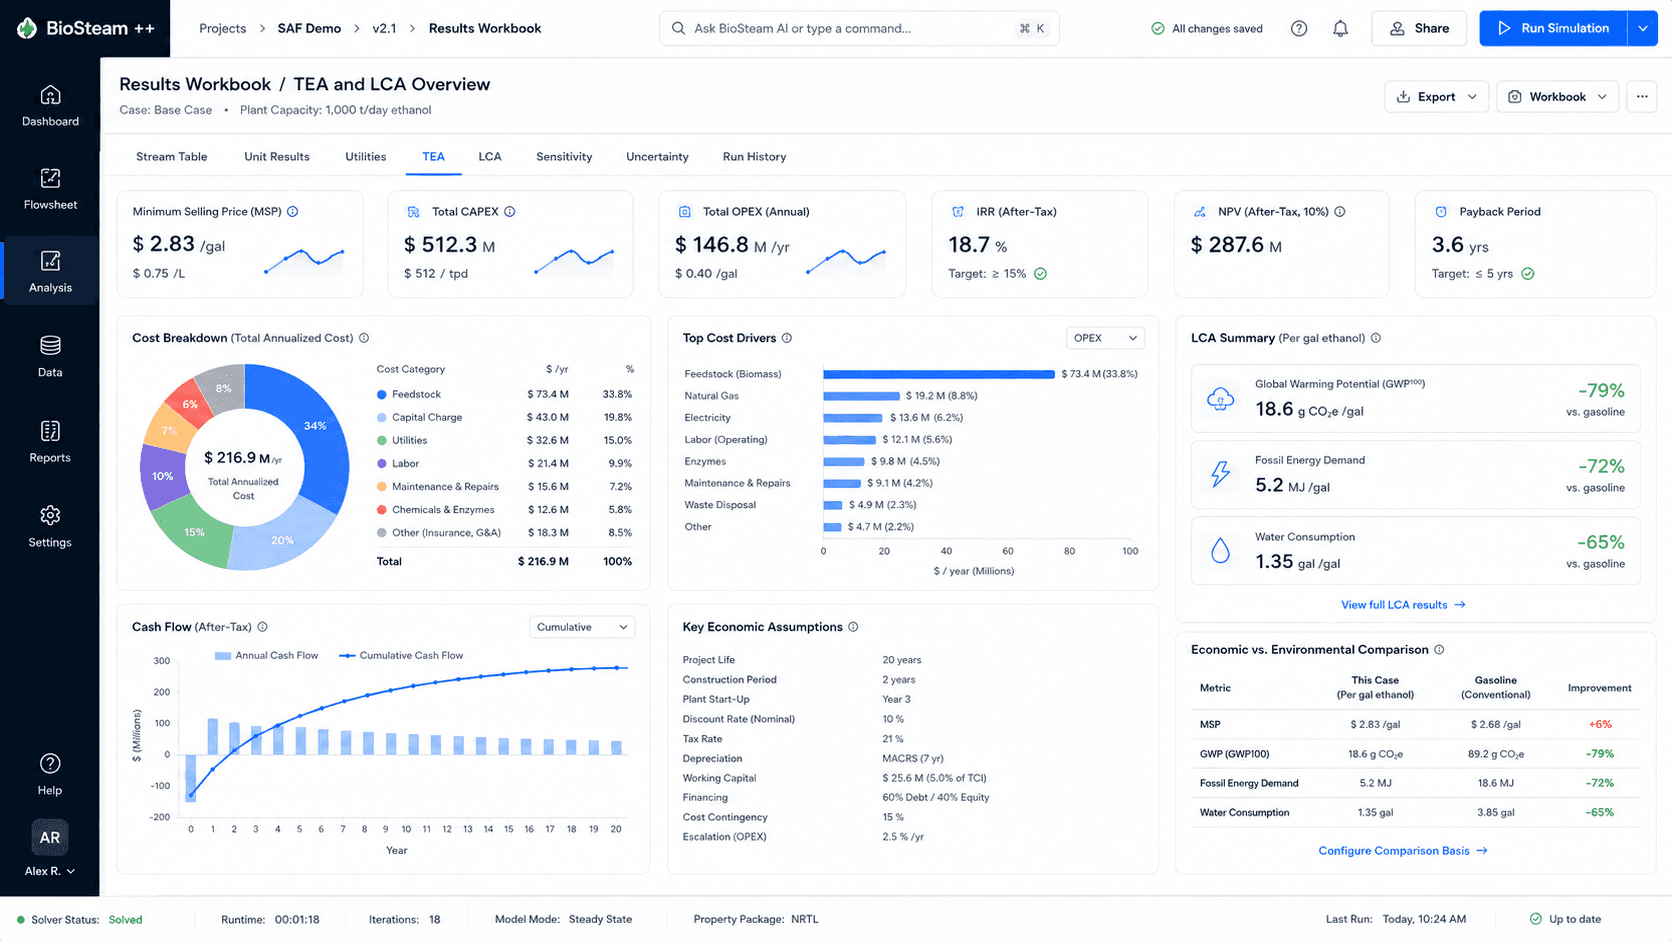The width and height of the screenshot is (1672, 941).
Task: Go to Projects breadcrumb
Action: pos(222,28)
